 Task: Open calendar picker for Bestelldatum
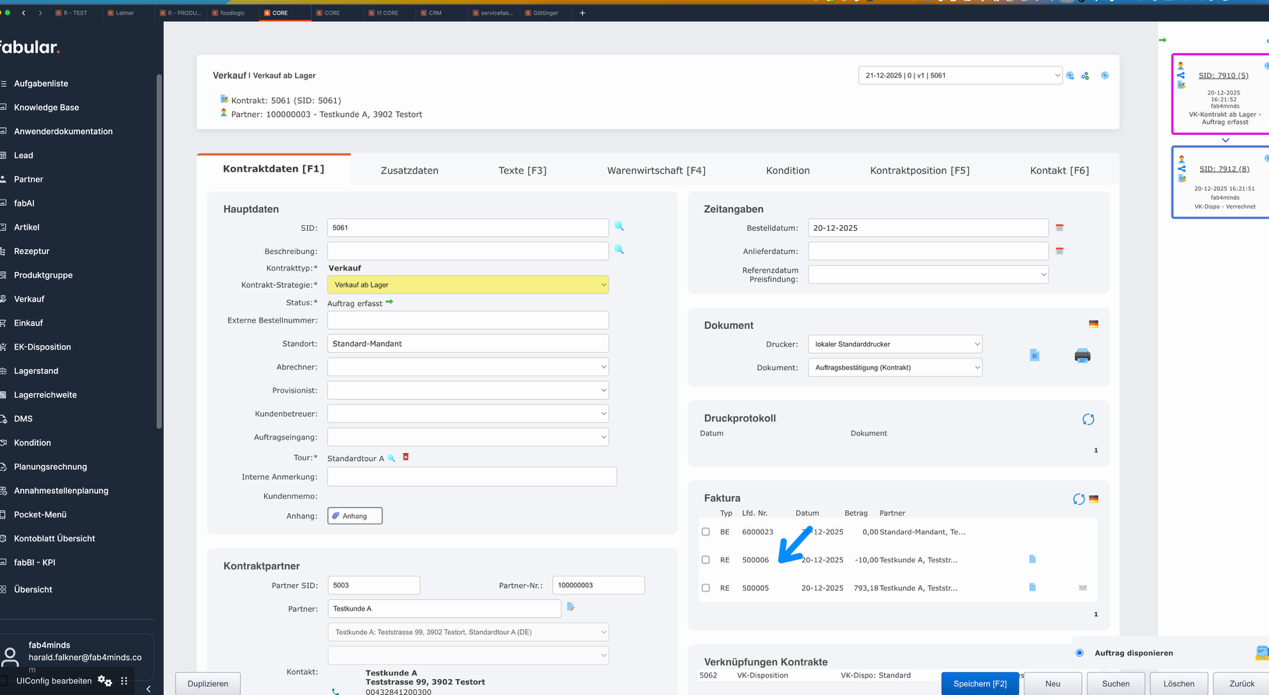click(1059, 228)
